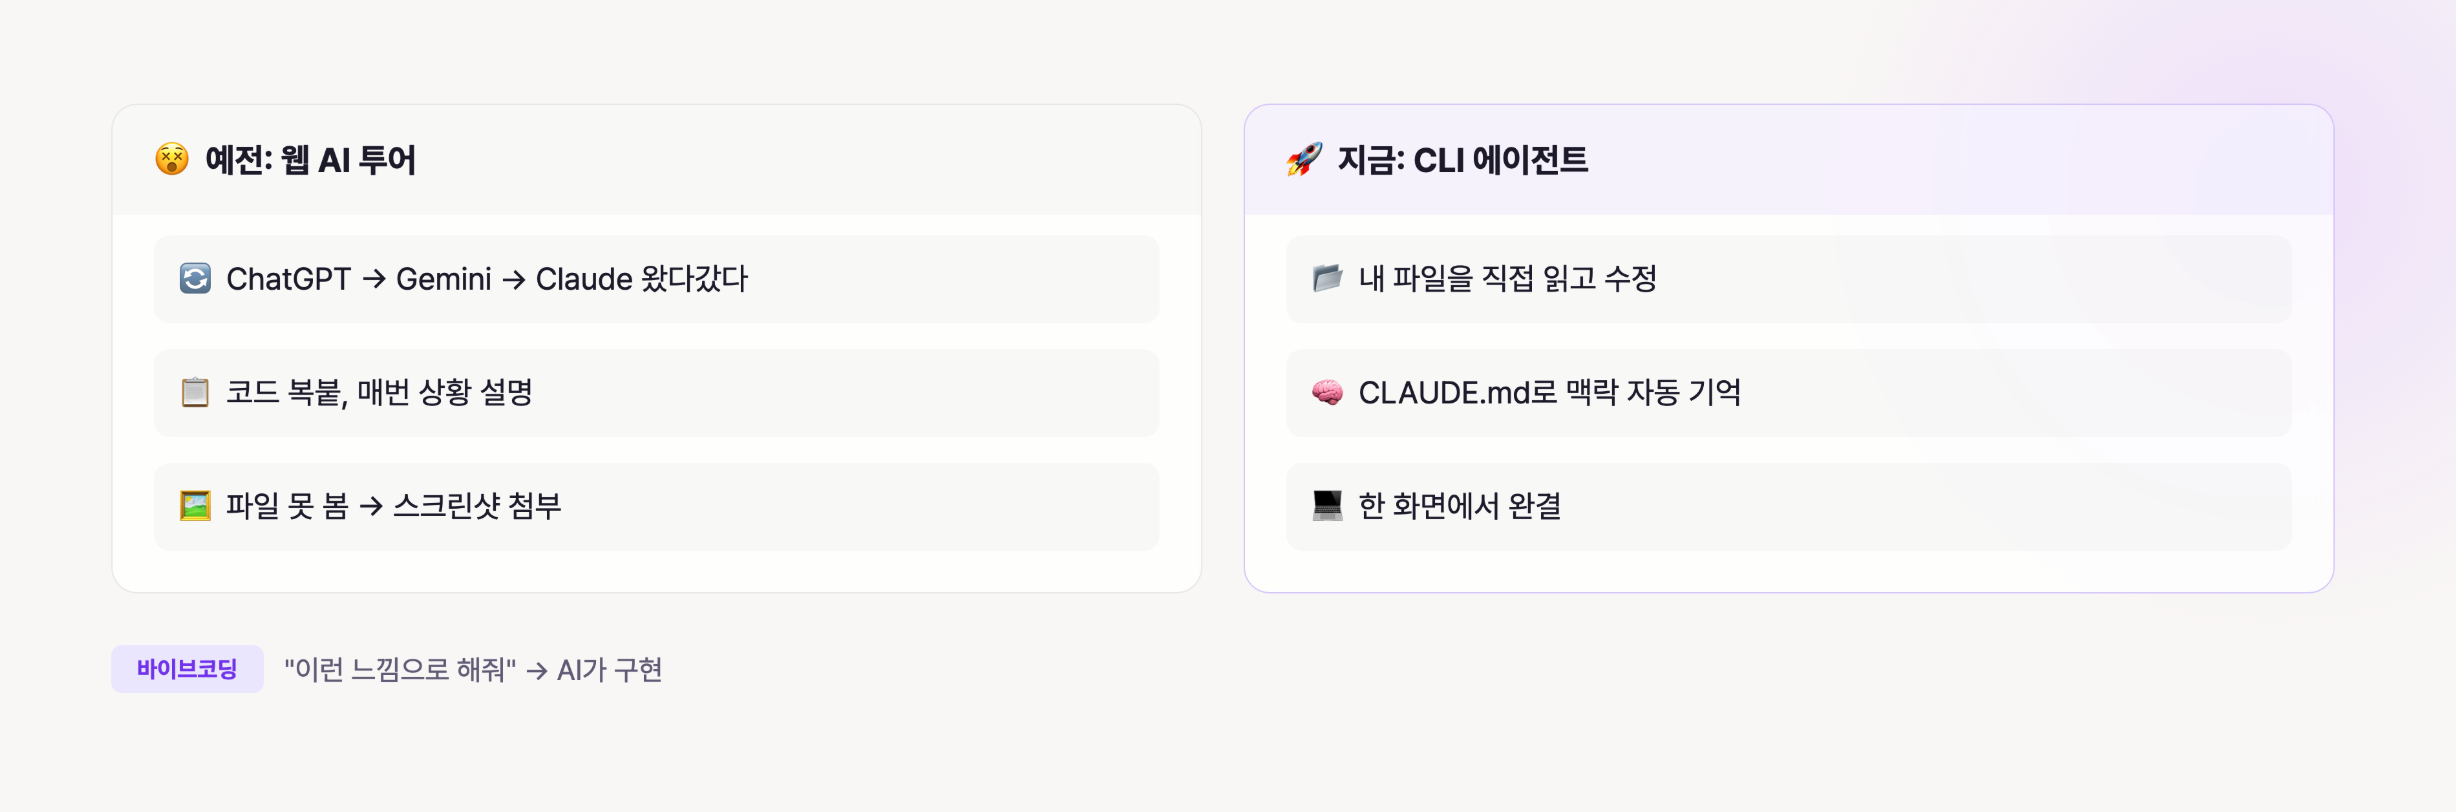
Task: Select the '파일 못 봄 → 스크린샷 첨부' row
Action: [x=656, y=507]
